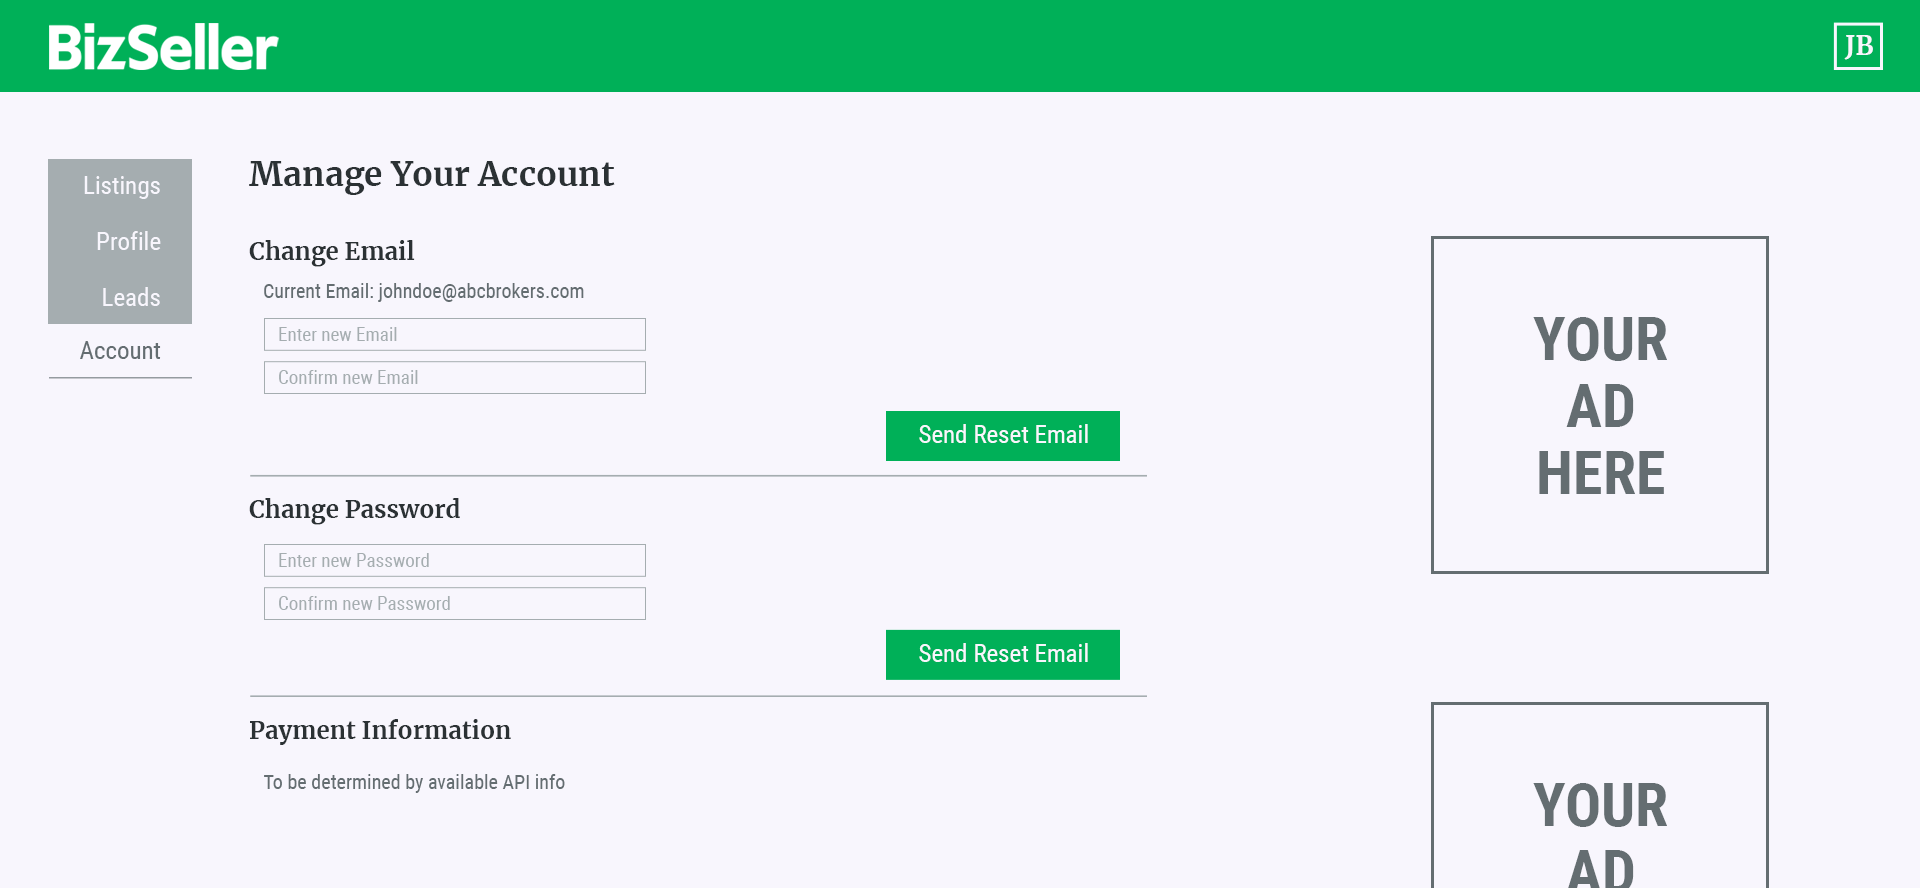Click the Manage Your Account heading

tap(431, 174)
